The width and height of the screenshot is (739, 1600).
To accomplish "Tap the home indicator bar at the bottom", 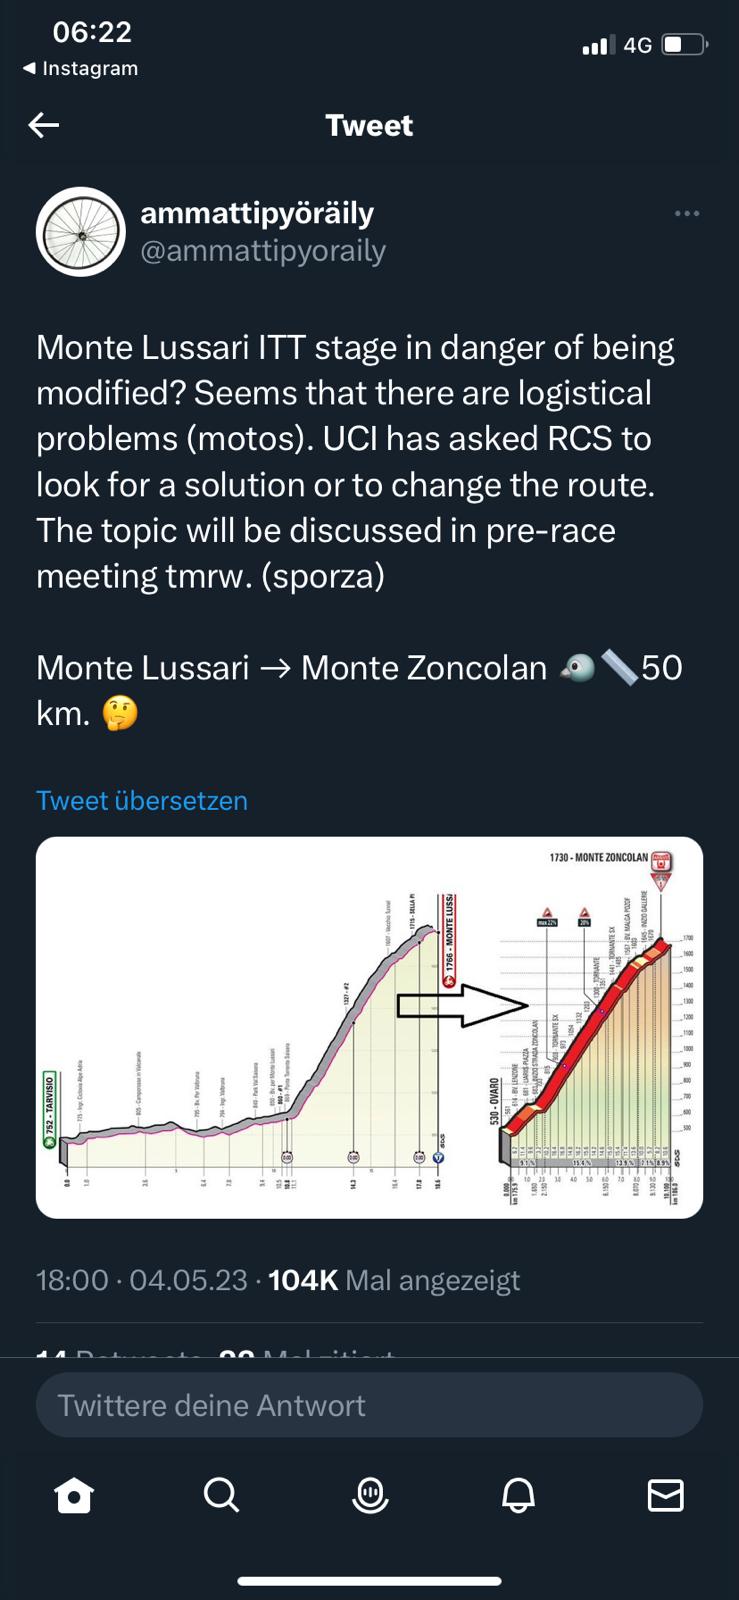I will pyautogui.click(x=369, y=1581).
